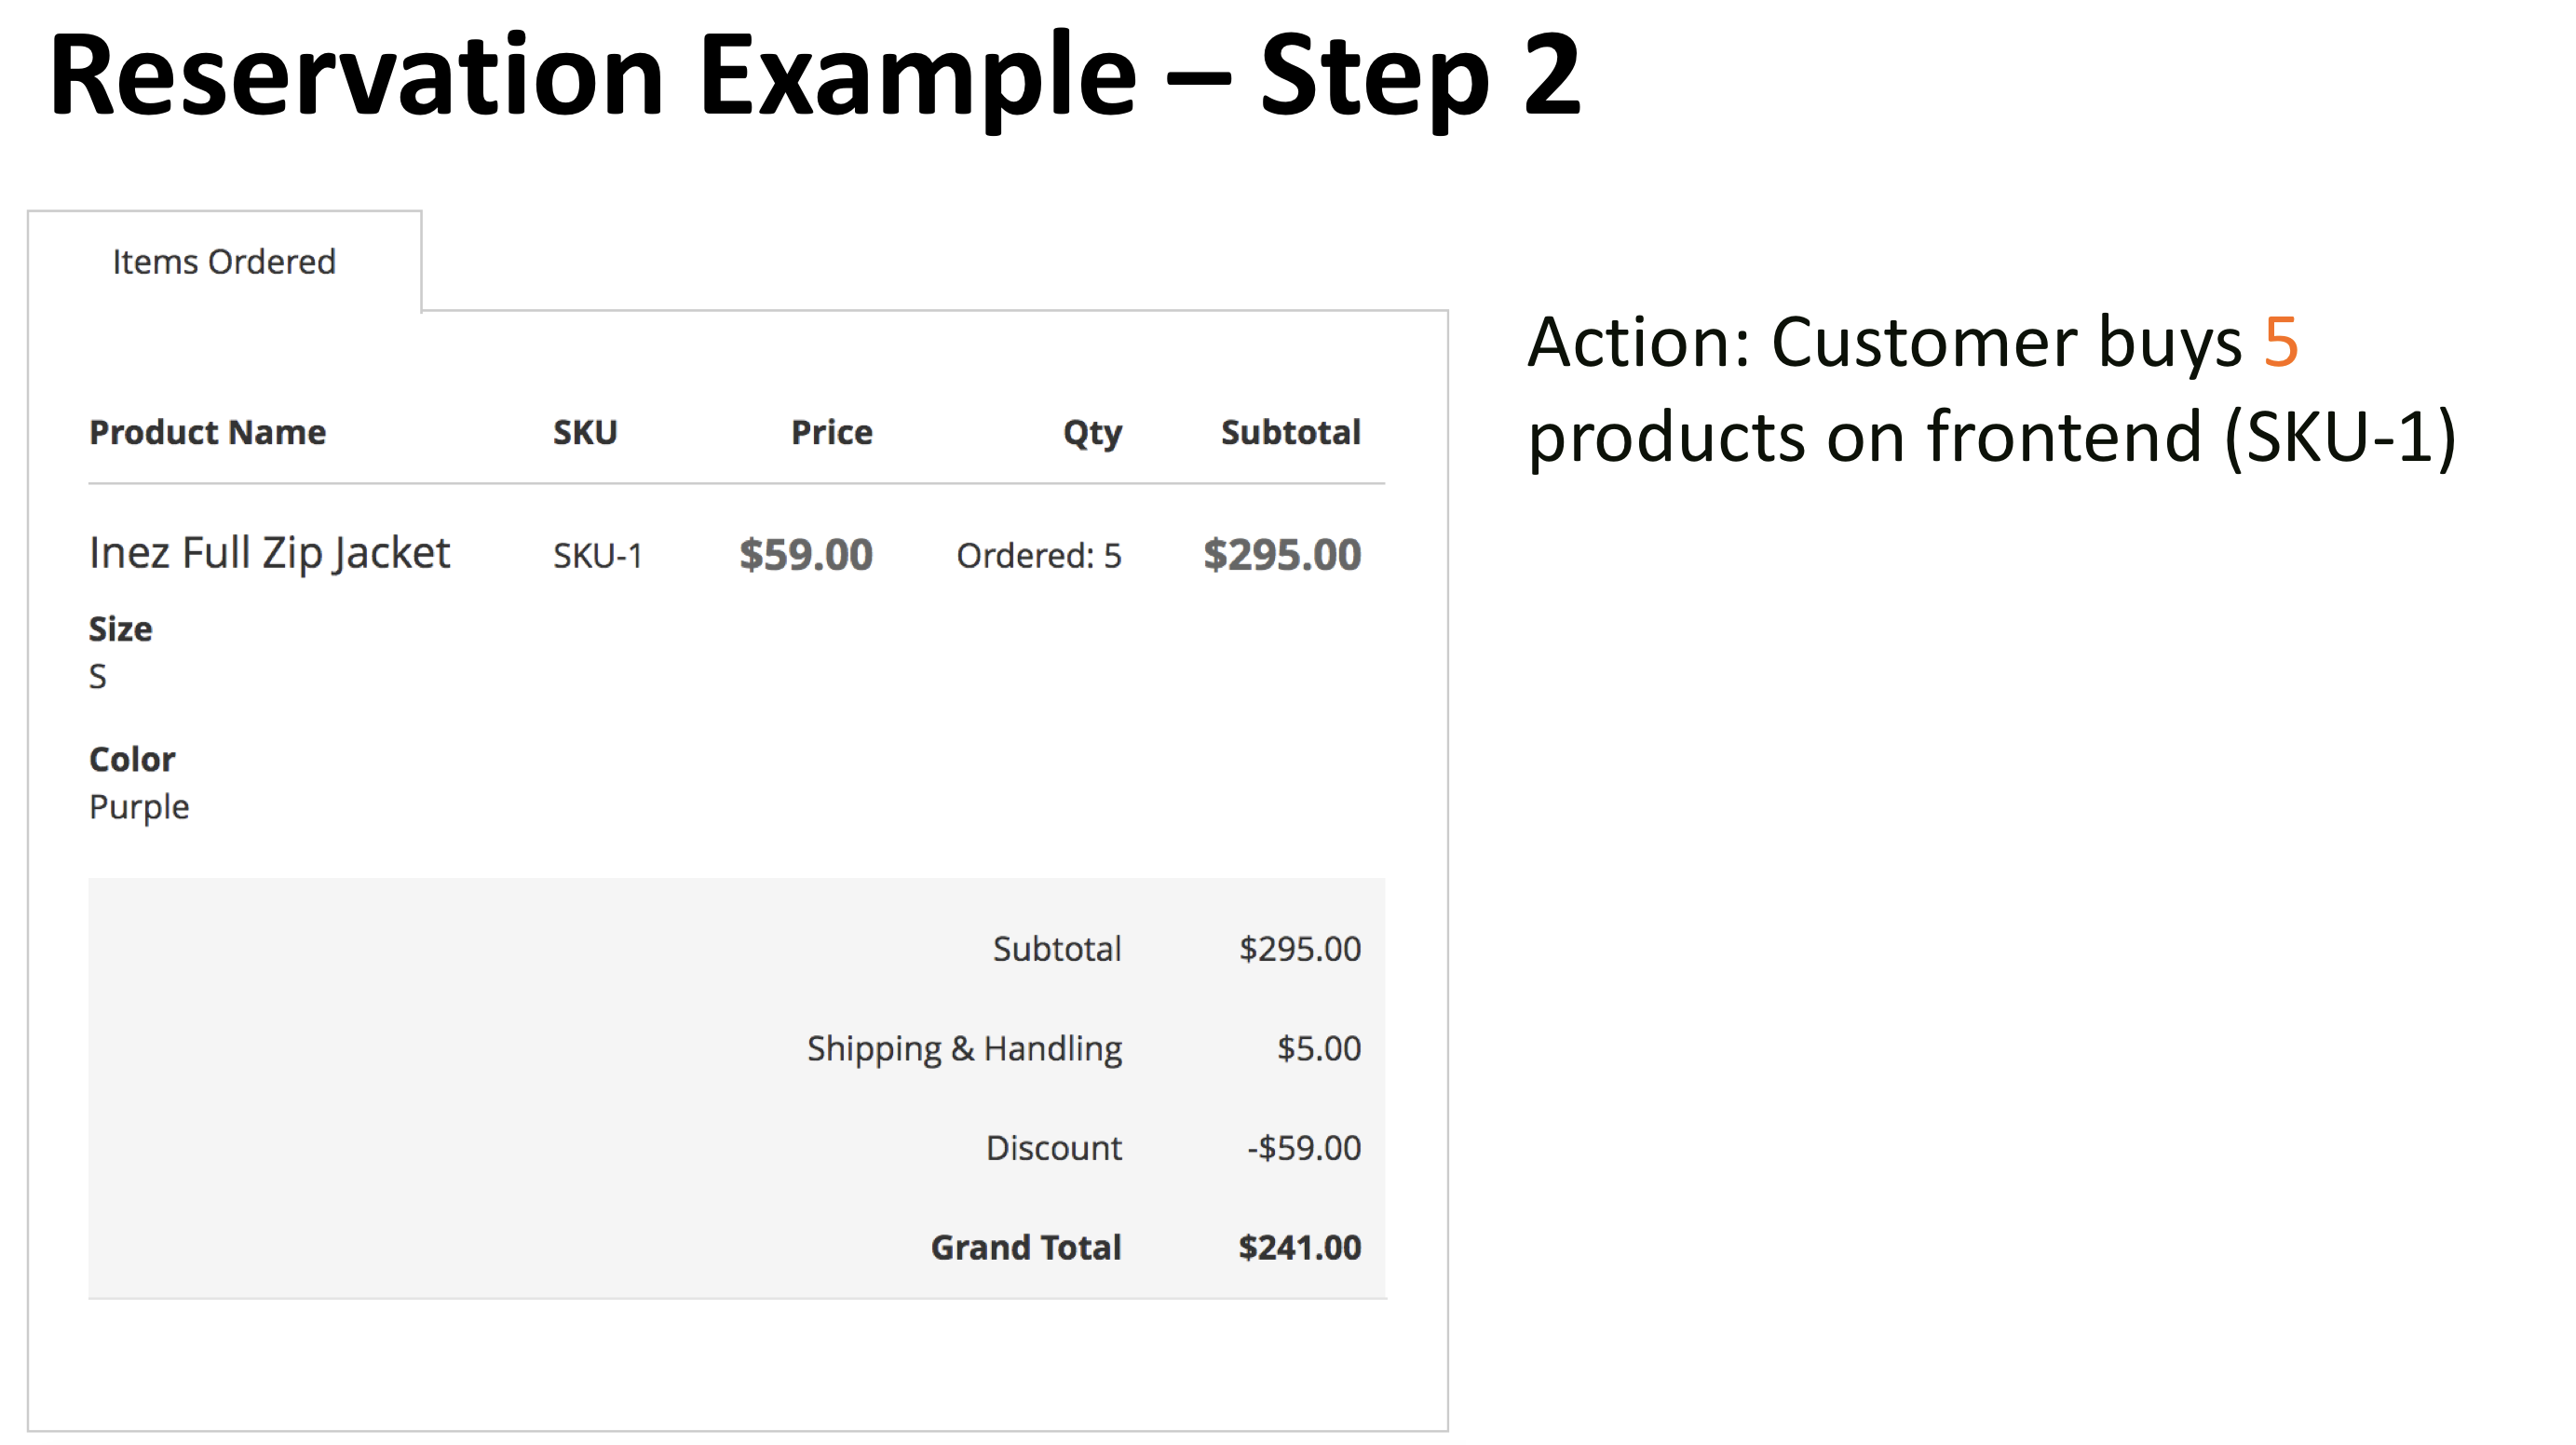Screen dimensions: 2576x1445
Task: Select the Inez Full Zip Jacket product name
Action: pyautogui.click(x=270, y=551)
